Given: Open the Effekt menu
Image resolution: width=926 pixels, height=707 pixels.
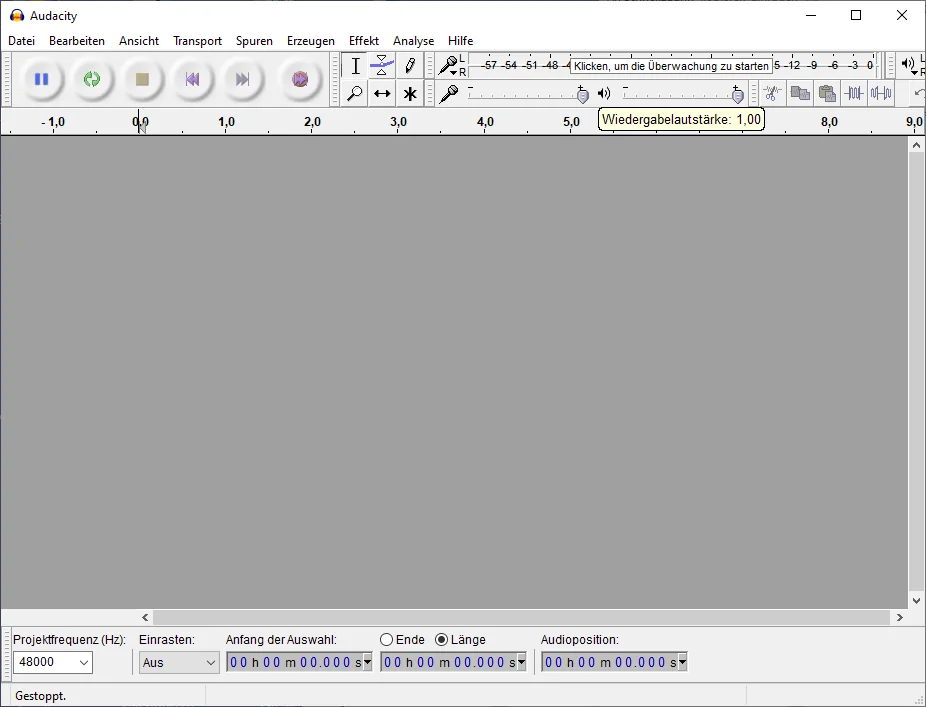Looking at the screenshot, I should pos(363,41).
